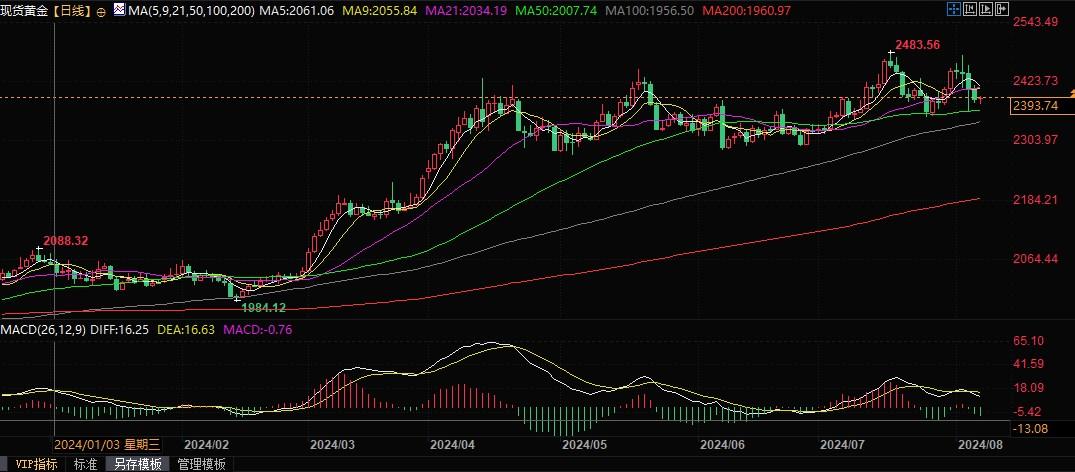The width and height of the screenshot is (1075, 472).
Task: Click the 2064.44 price axis label
Action: click(x=1035, y=259)
